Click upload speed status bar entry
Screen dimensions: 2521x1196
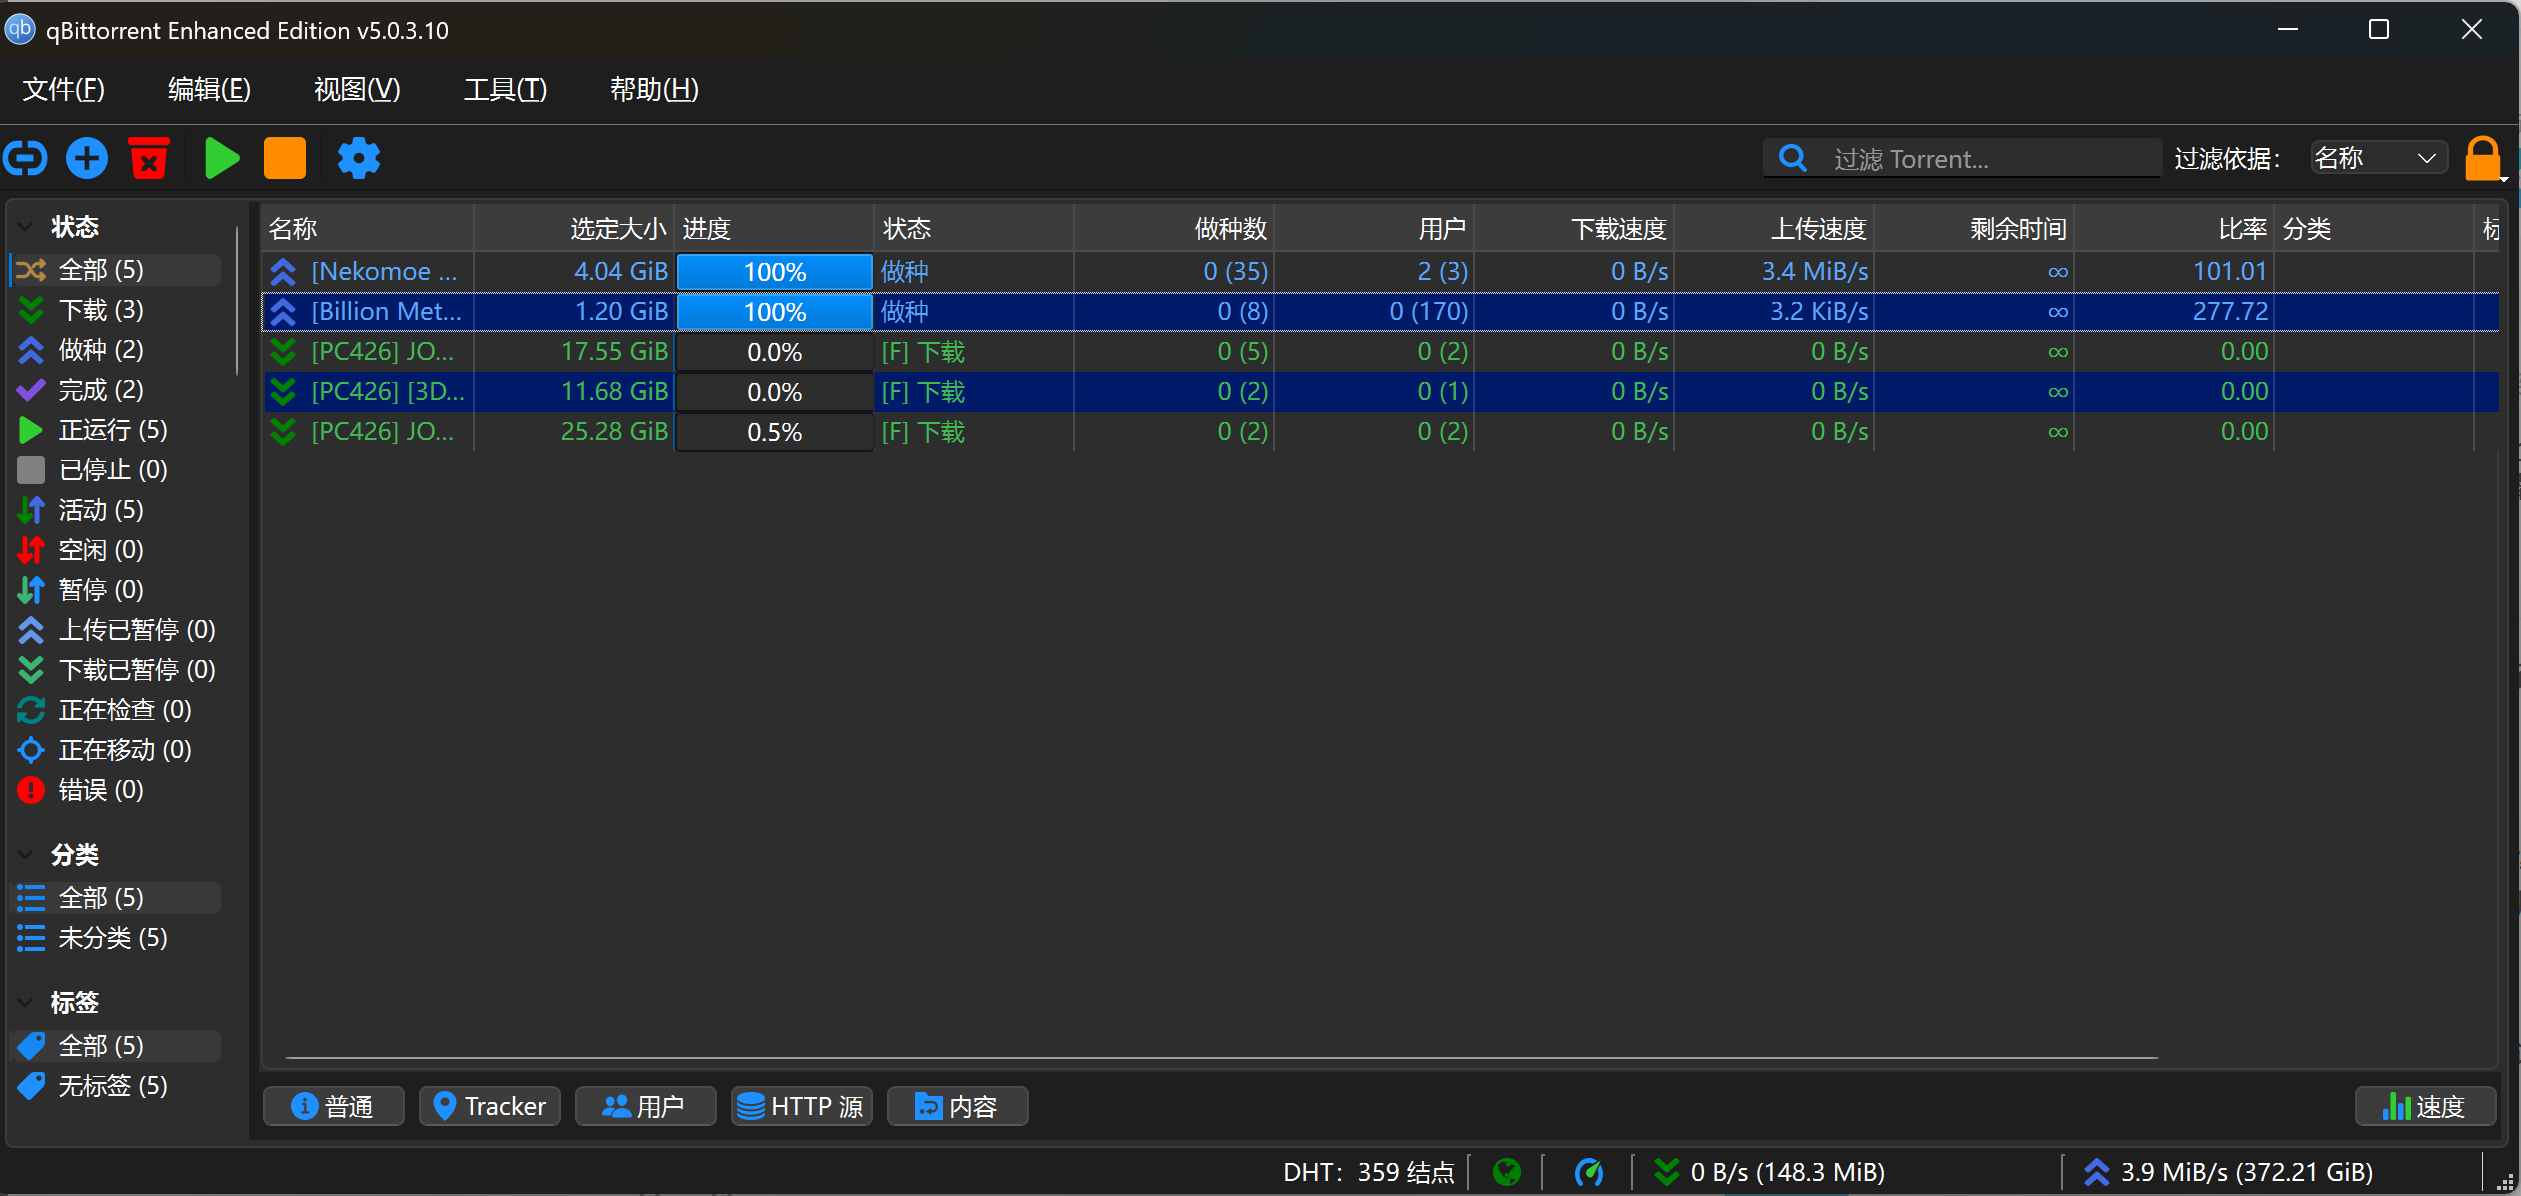pyautogui.click(x=2228, y=1171)
